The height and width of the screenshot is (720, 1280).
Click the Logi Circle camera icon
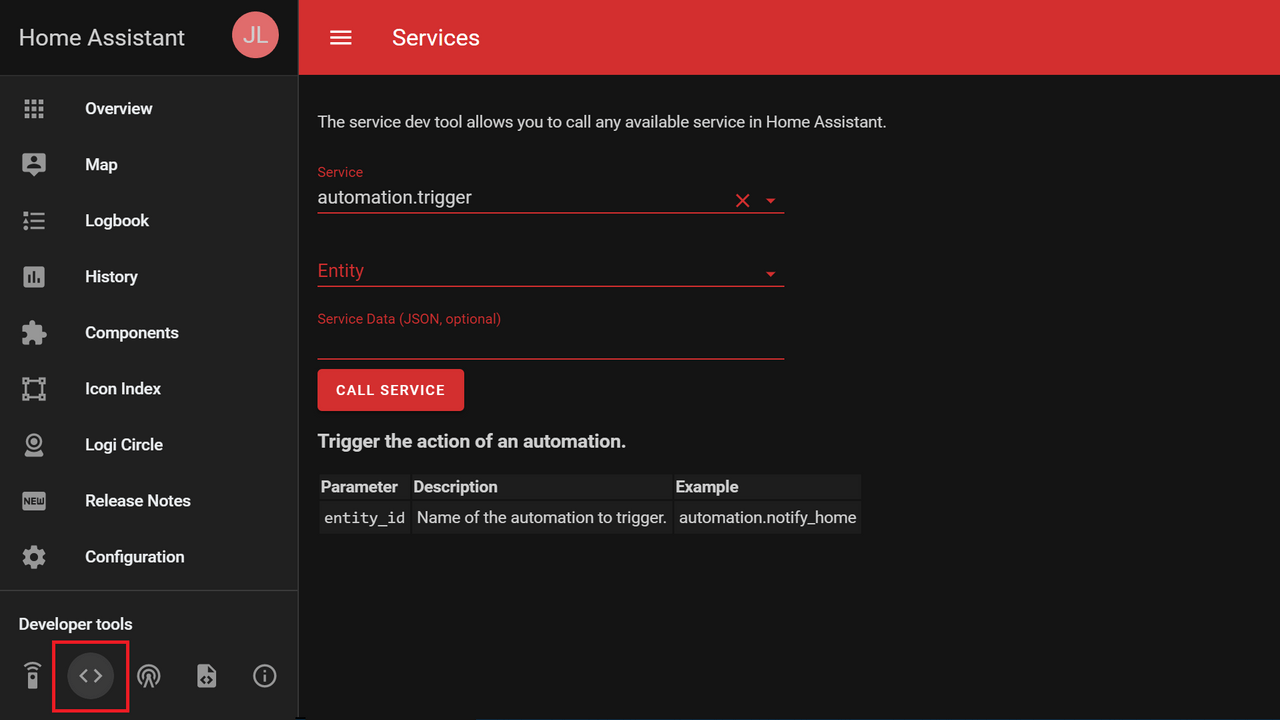(34, 445)
